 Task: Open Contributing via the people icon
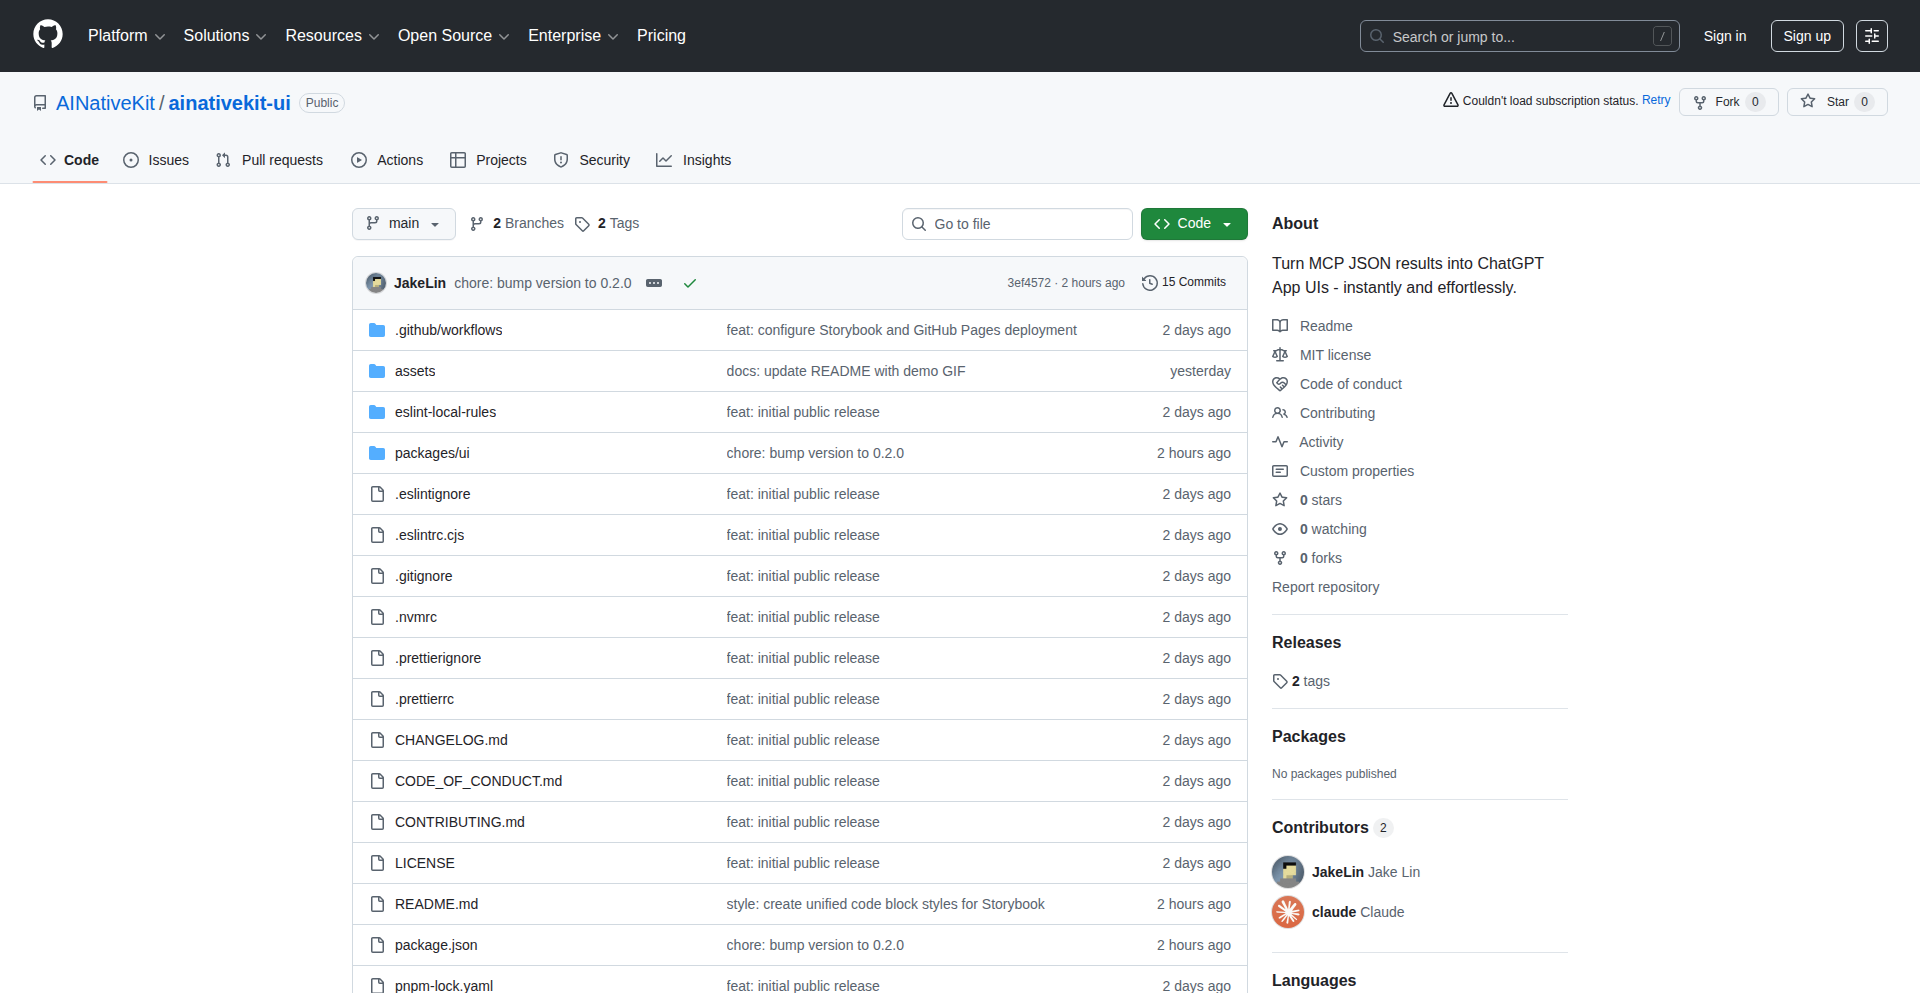point(1281,413)
